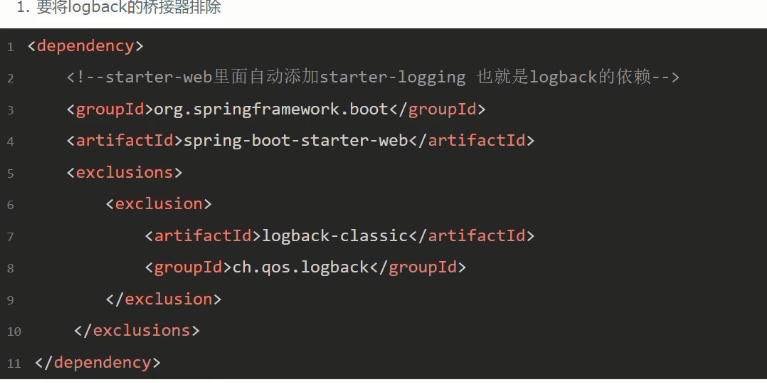Viewport: 767px width, 383px height.
Task: Click closing artifactId tag on line 7
Action: pyautogui.click(x=472, y=236)
